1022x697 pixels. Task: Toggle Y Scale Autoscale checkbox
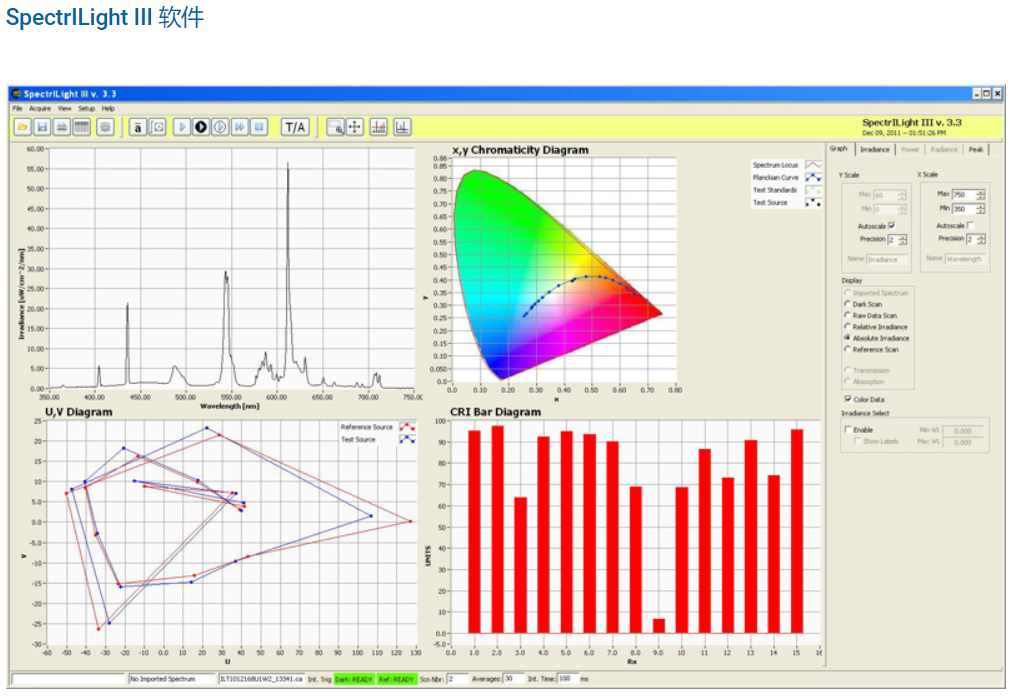tap(892, 226)
